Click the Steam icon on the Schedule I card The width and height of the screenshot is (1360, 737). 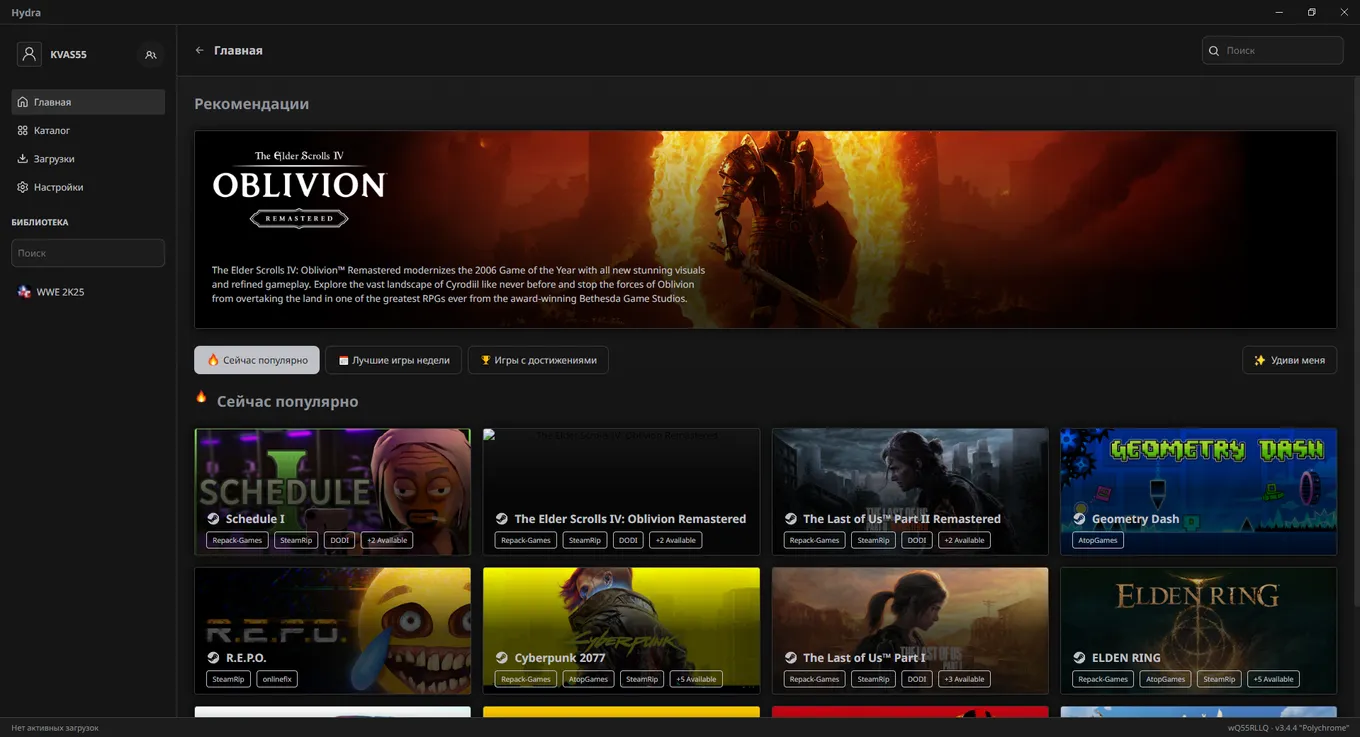click(x=213, y=519)
